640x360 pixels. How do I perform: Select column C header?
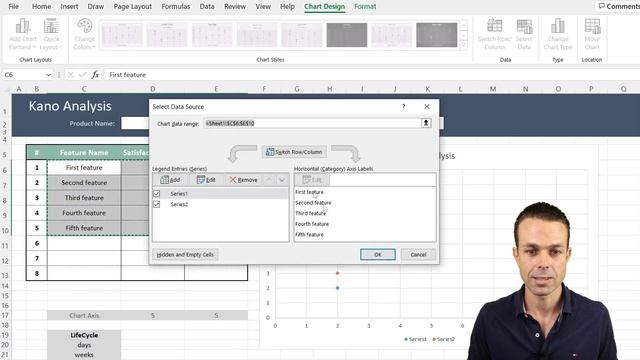click(84, 89)
